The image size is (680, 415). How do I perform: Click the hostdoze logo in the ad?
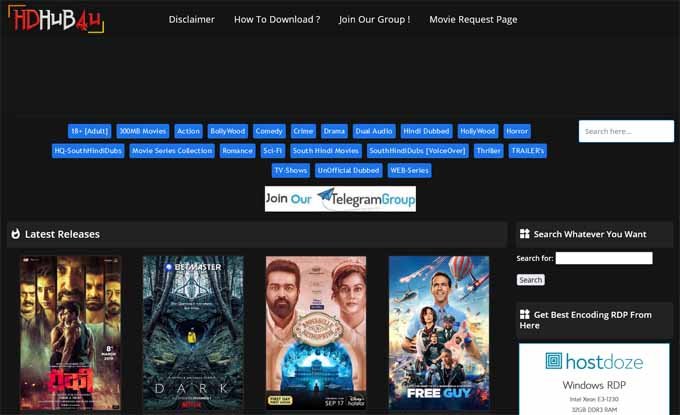(594, 361)
